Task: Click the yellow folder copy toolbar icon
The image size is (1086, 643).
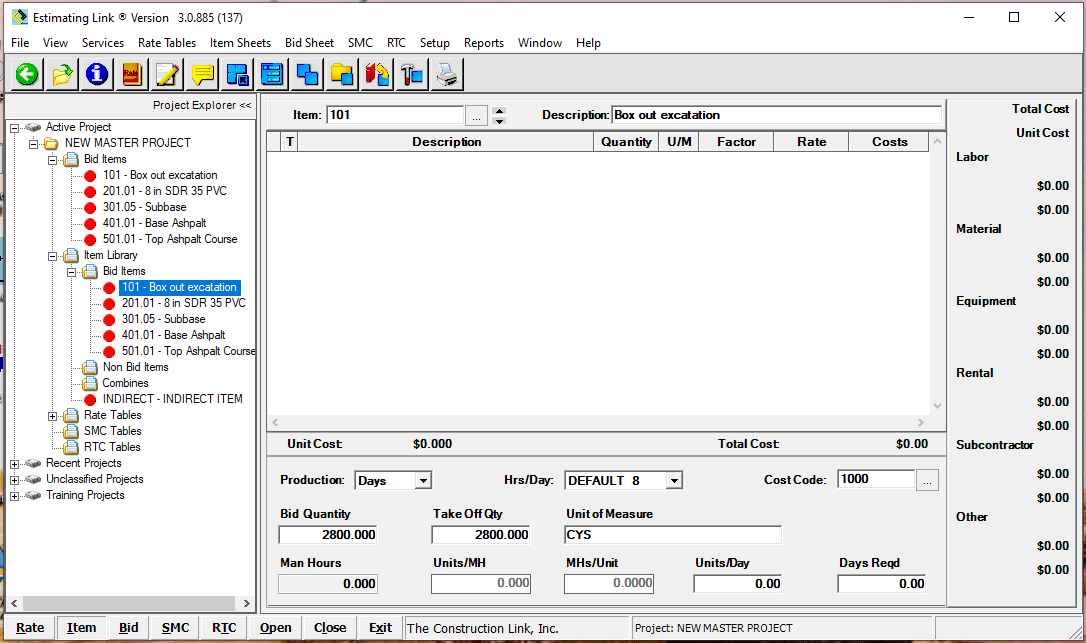Action: [x=342, y=74]
